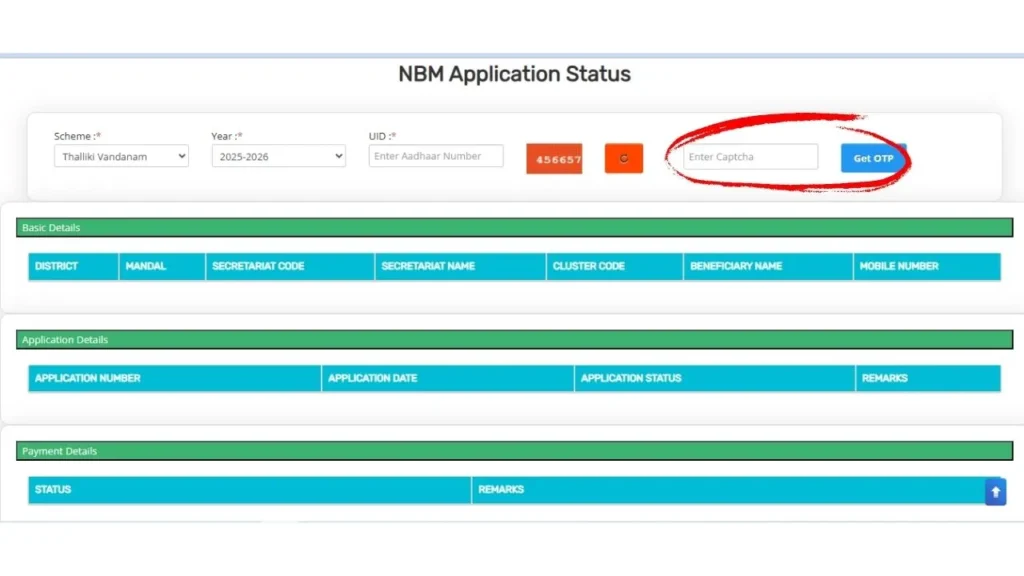Click the APPLICATION NUMBER column header
This screenshot has width=1024, height=576.
[x=174, y=378]
